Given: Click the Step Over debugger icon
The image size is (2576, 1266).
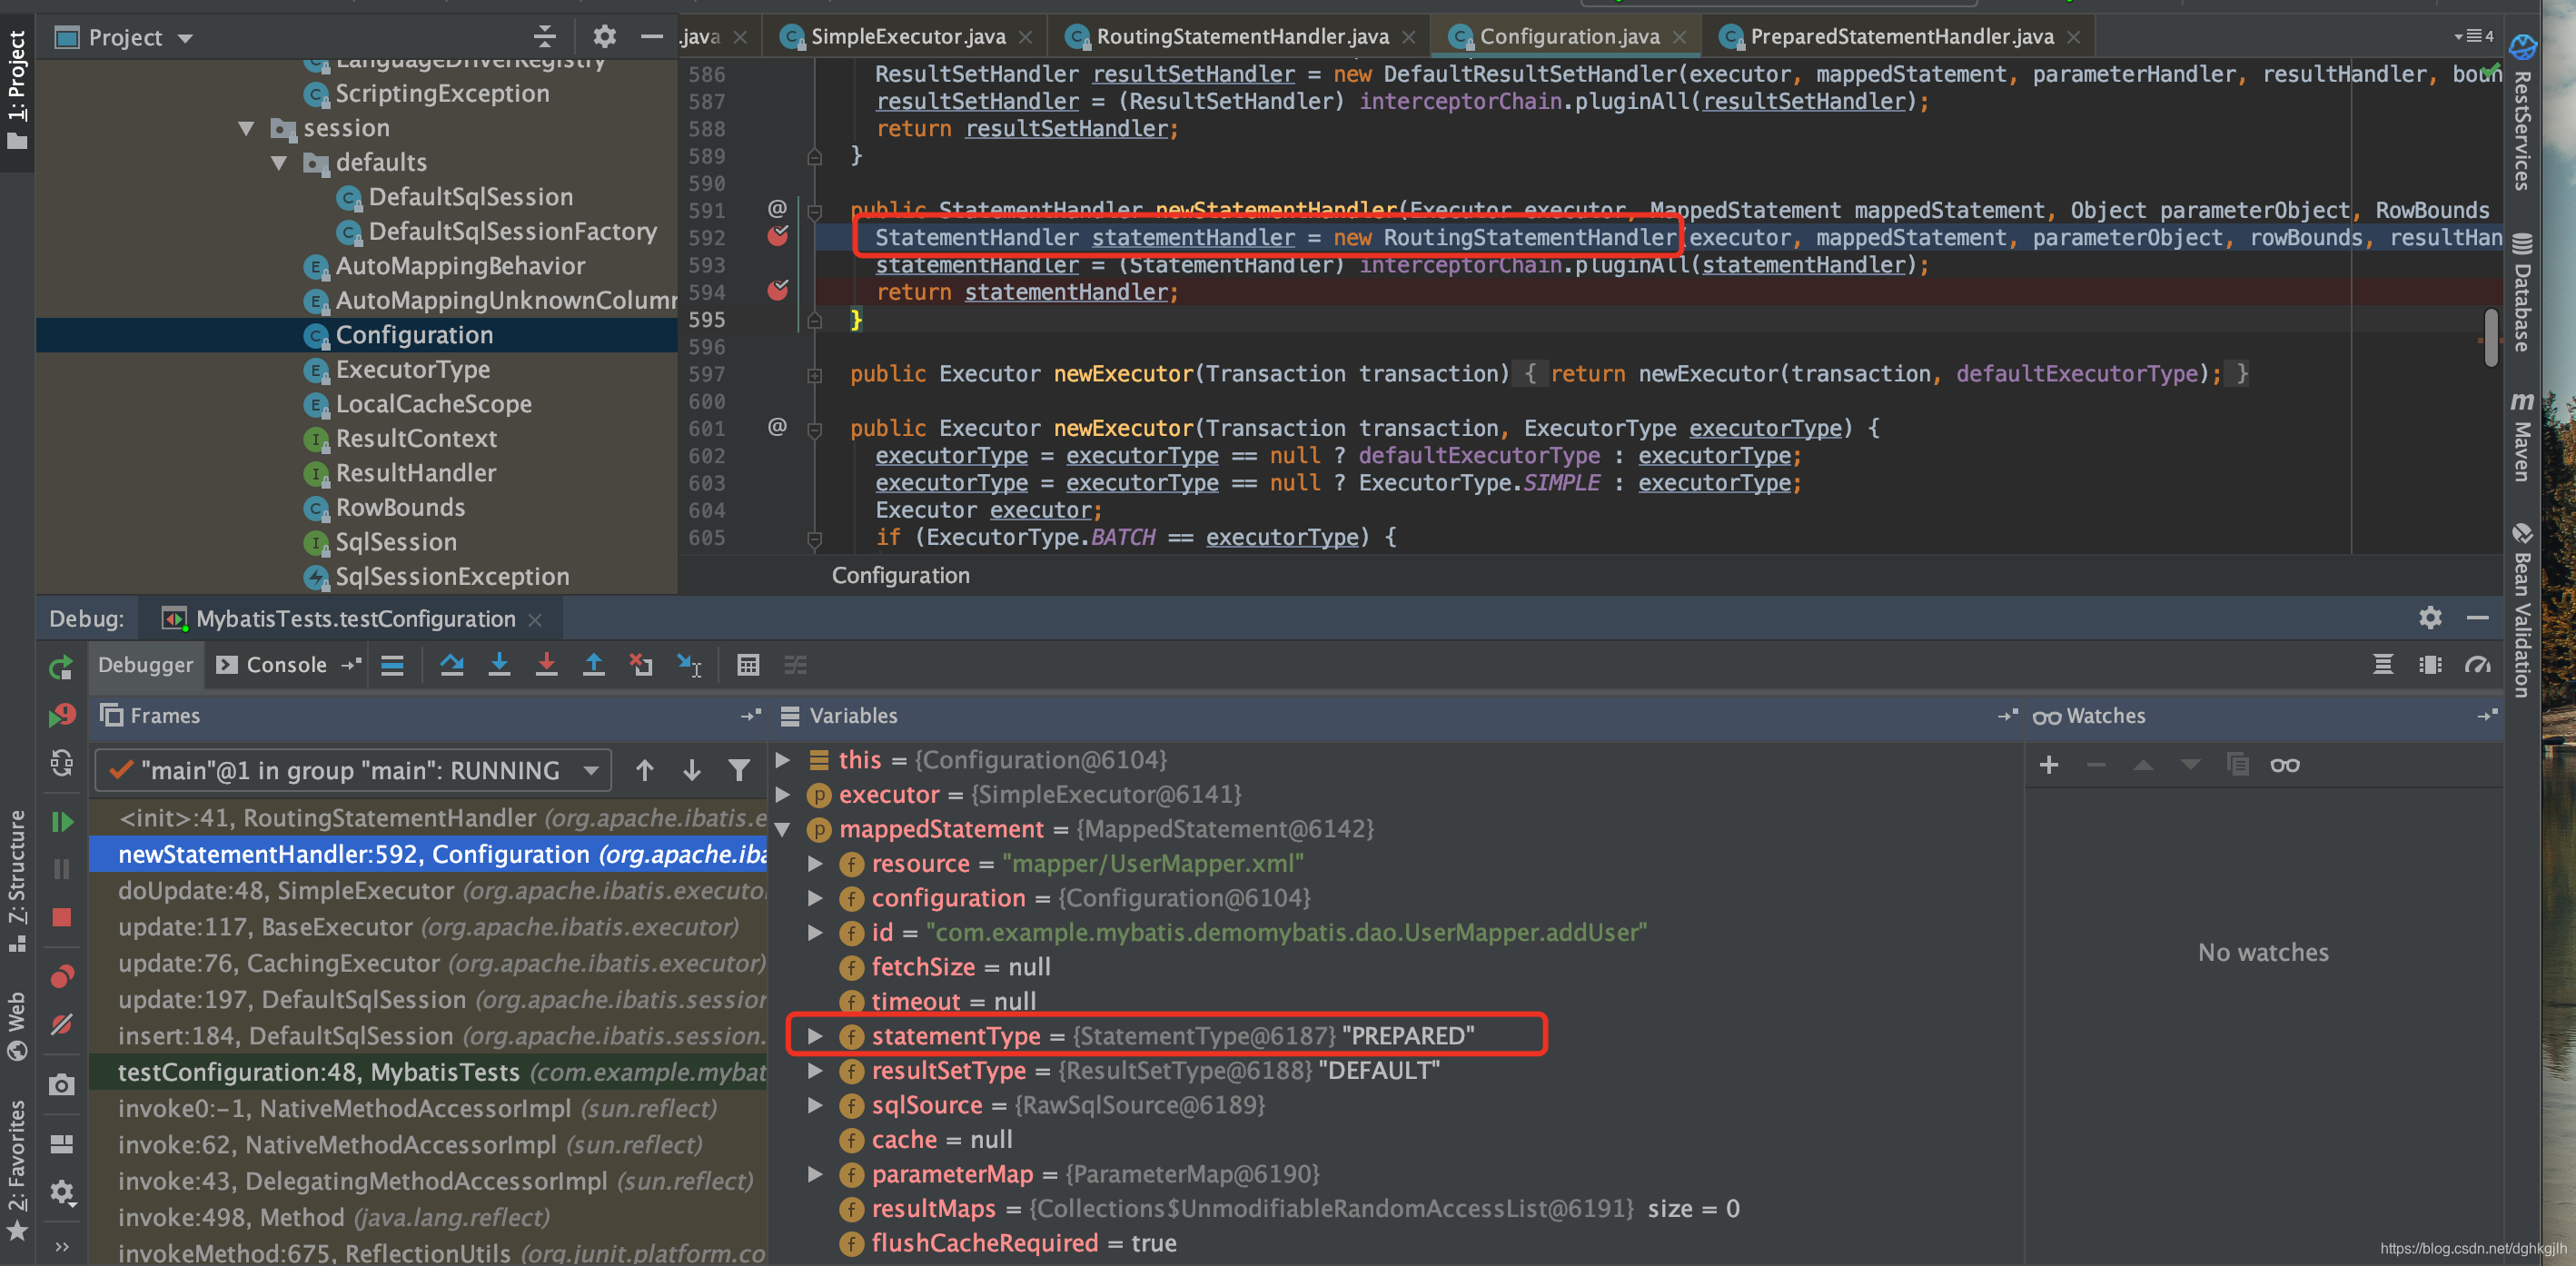Looking at the screenshot, I should [x=452, y=665].
